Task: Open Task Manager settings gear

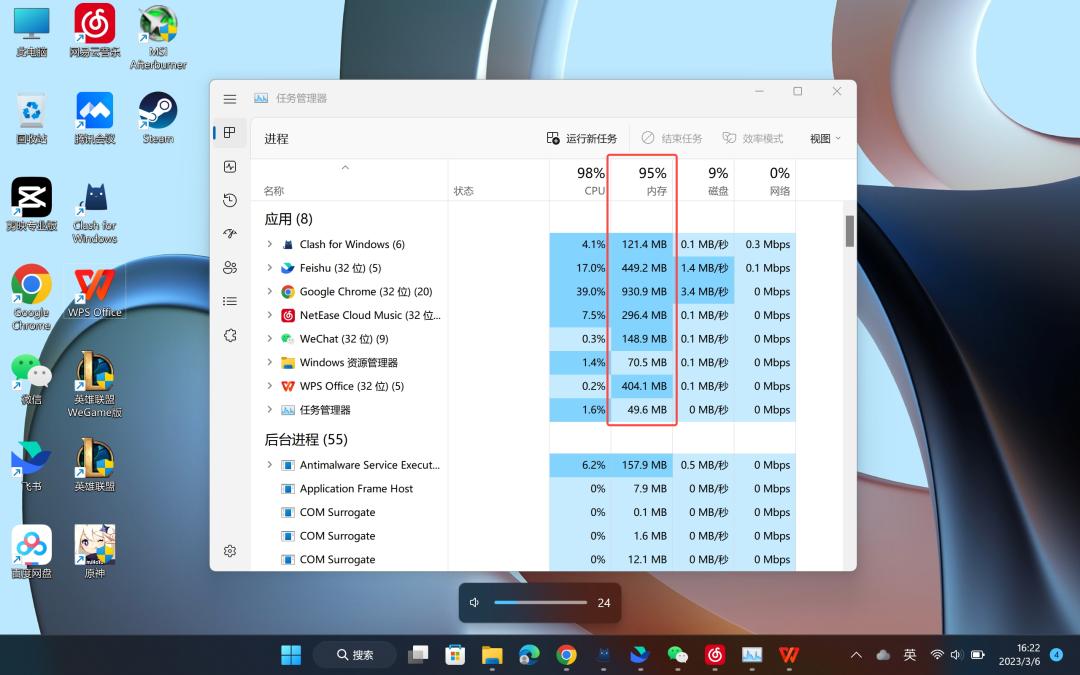Action: tap(230, 551)
